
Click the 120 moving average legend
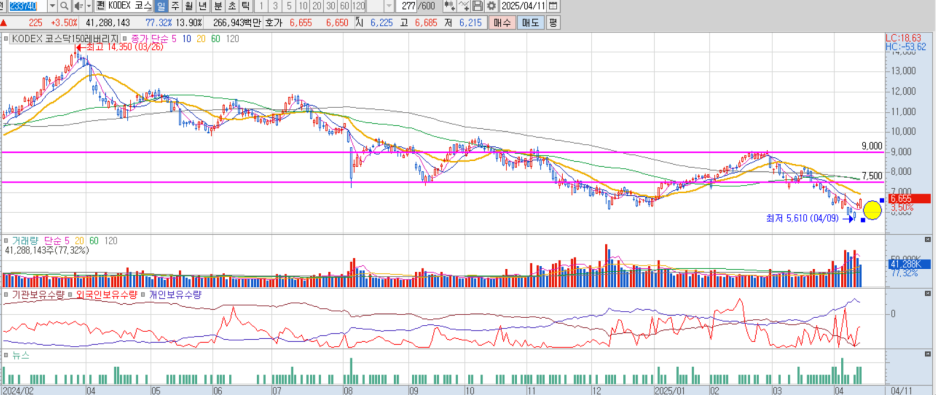click(233, 39)
